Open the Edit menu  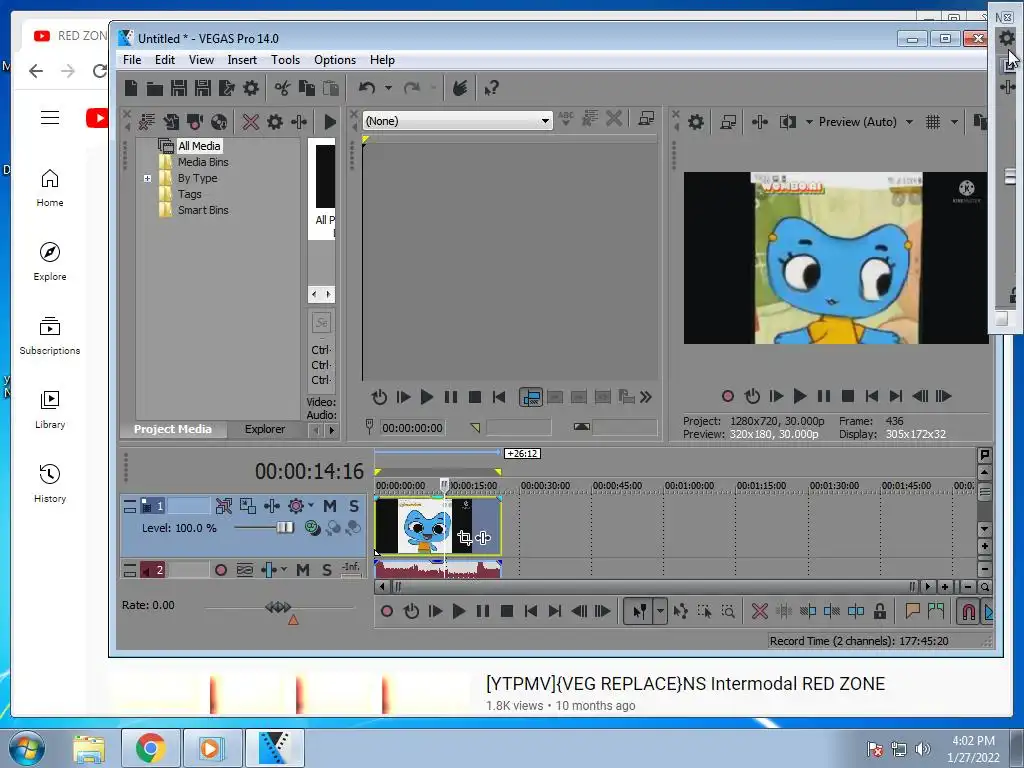(x=165, y=59)
